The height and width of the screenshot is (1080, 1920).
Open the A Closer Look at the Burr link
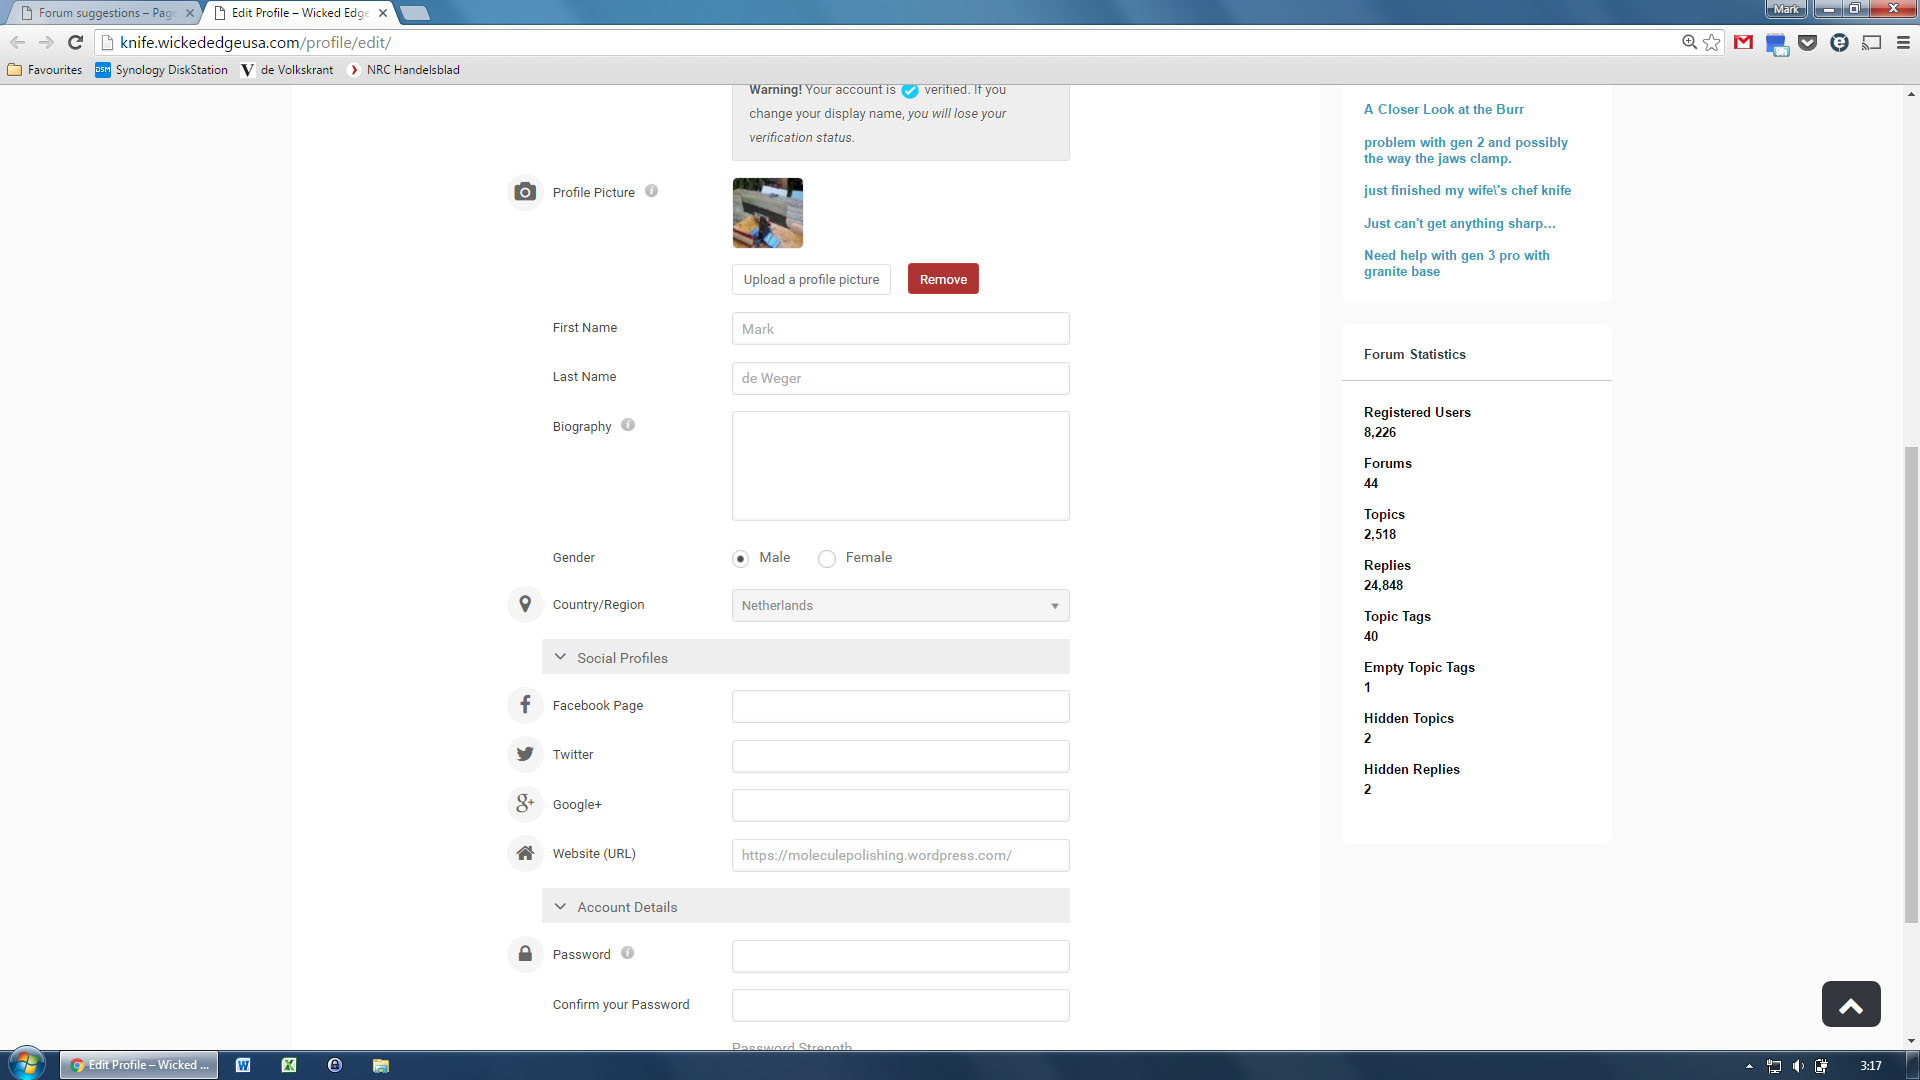point(1443,109)
